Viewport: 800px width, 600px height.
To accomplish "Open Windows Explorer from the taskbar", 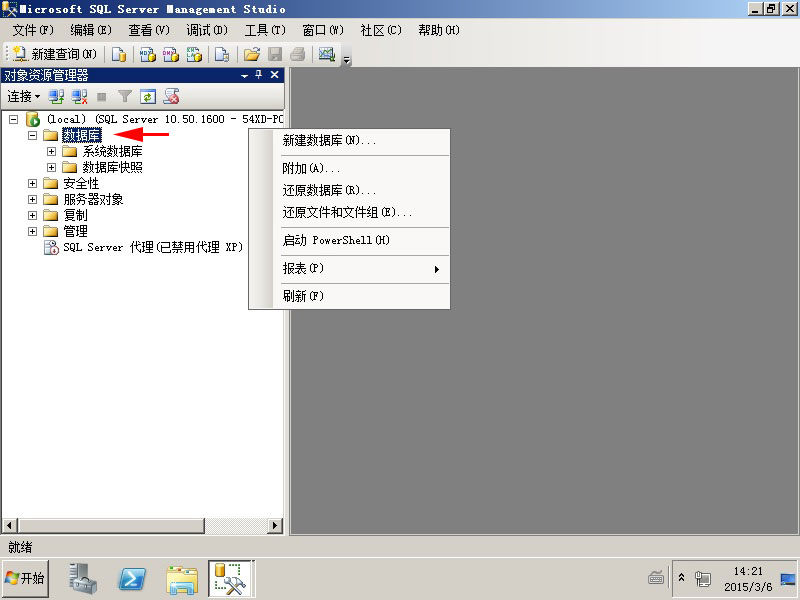I will (182, 578).
